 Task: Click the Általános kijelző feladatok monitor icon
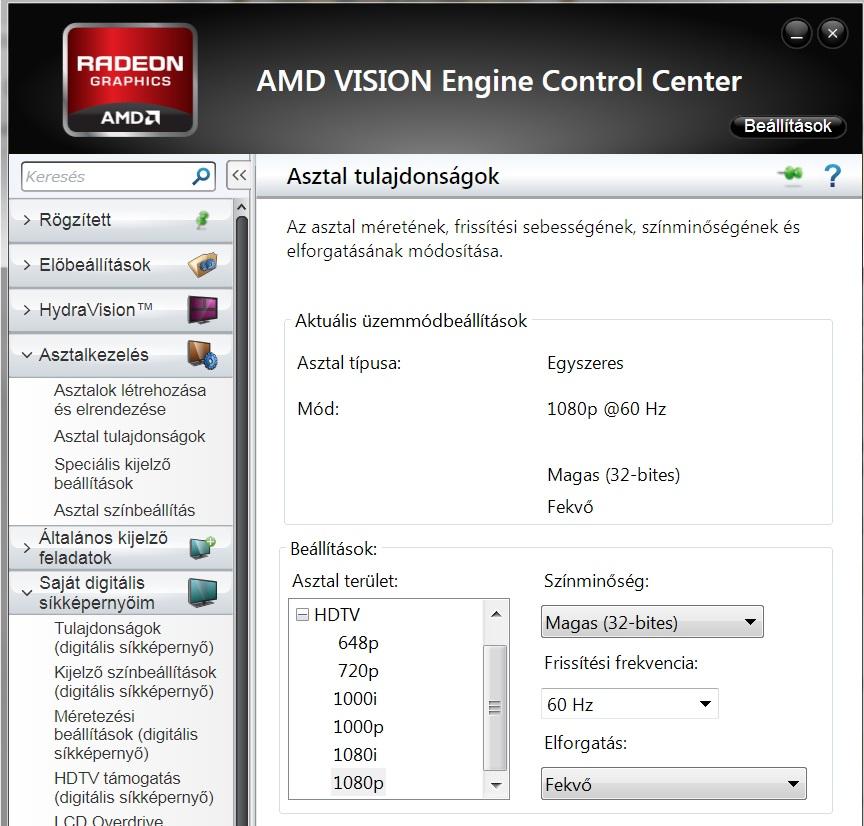pyautogui.click(x=202, y=548)
